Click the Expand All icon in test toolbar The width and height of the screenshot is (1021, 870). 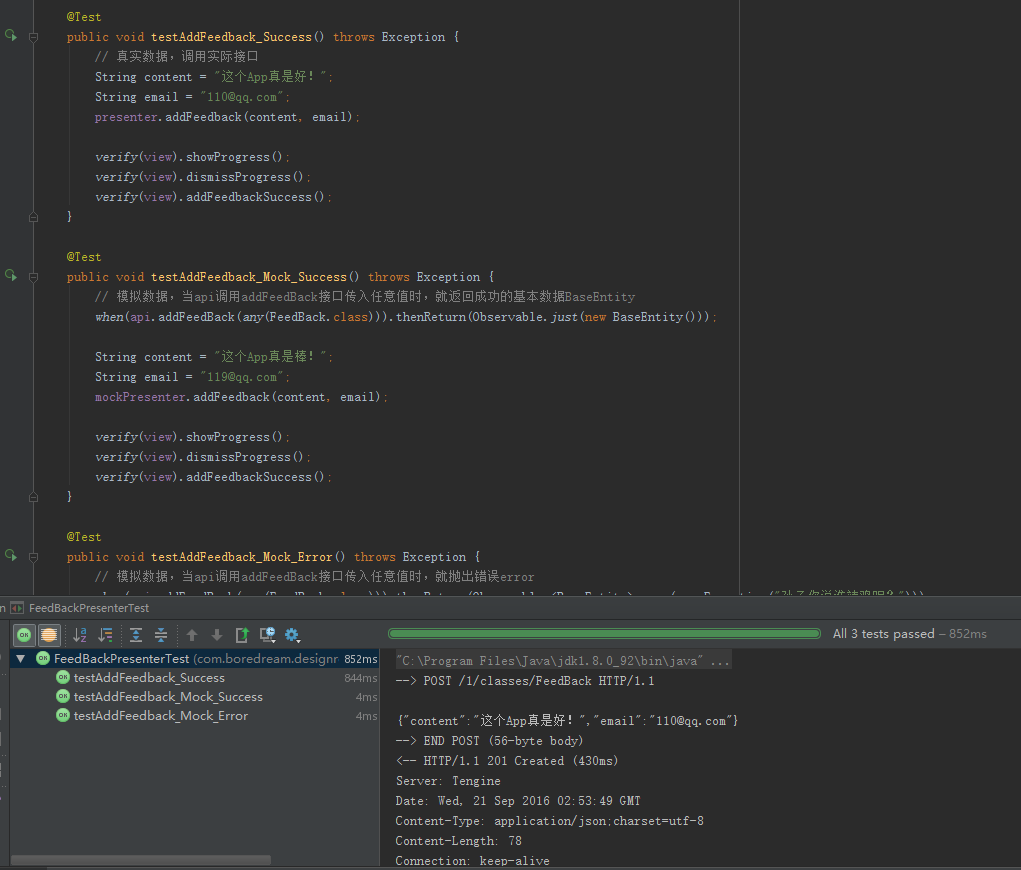[136, 635]
